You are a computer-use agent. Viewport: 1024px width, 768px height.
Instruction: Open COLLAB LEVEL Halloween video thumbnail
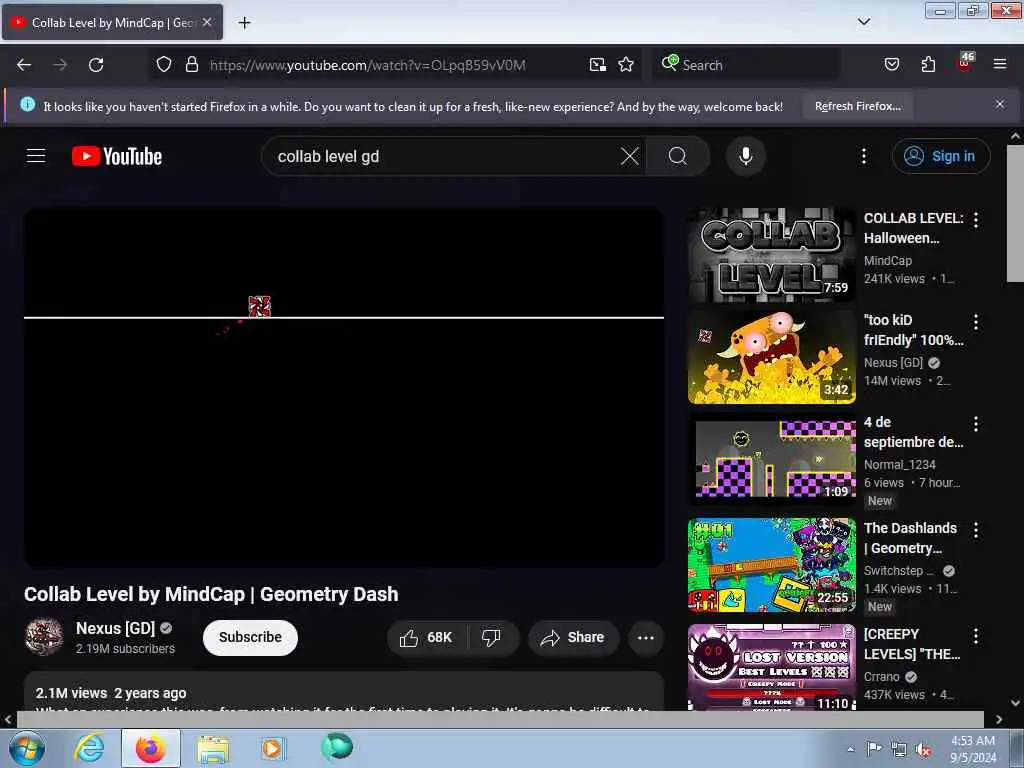coord(771,255)
